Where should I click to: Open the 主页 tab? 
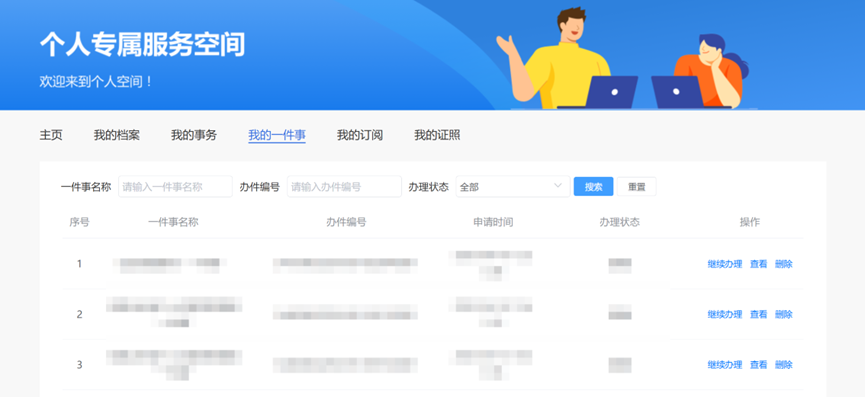point(51,135)
